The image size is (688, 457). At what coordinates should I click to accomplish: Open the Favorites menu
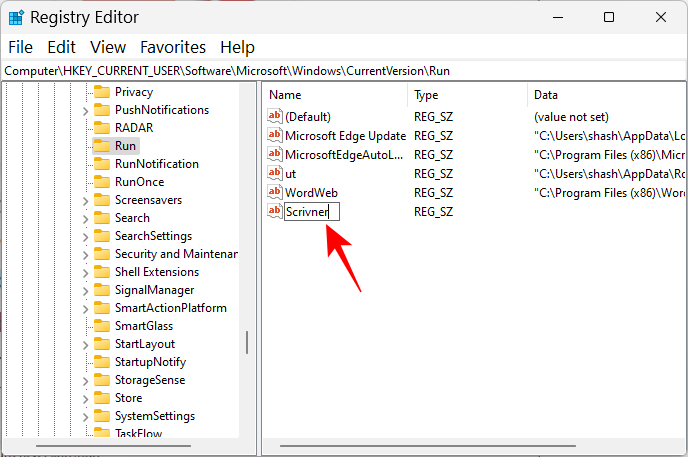[172, 47]
